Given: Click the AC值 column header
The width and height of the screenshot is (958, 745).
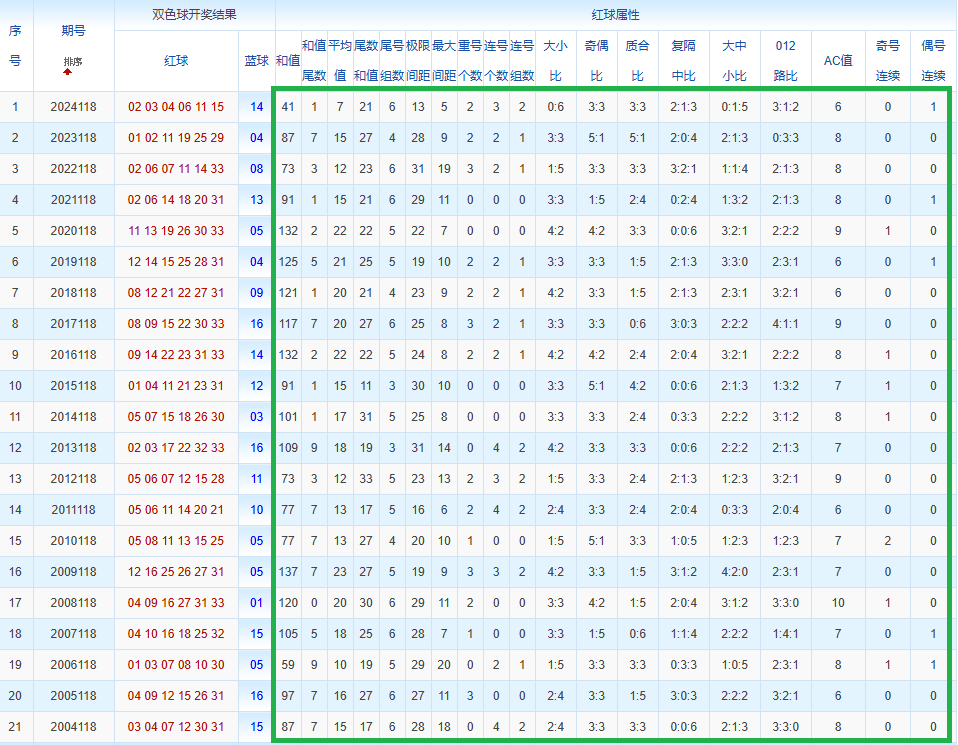Looking at the screenshot, I should pyautogui.click(x=838, y=61).
